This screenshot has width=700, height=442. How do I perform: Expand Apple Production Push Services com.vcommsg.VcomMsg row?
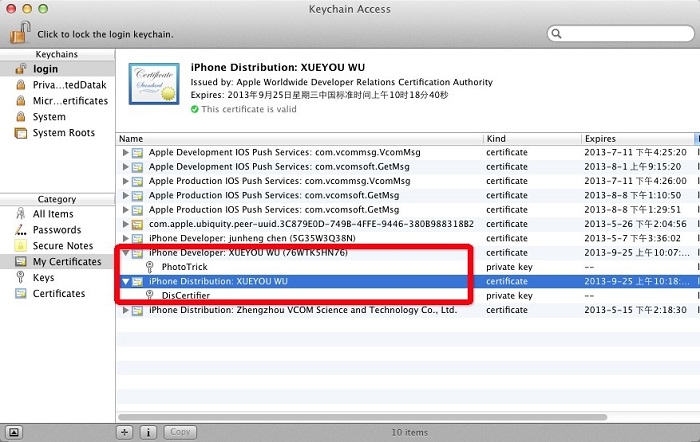[125, 181]
